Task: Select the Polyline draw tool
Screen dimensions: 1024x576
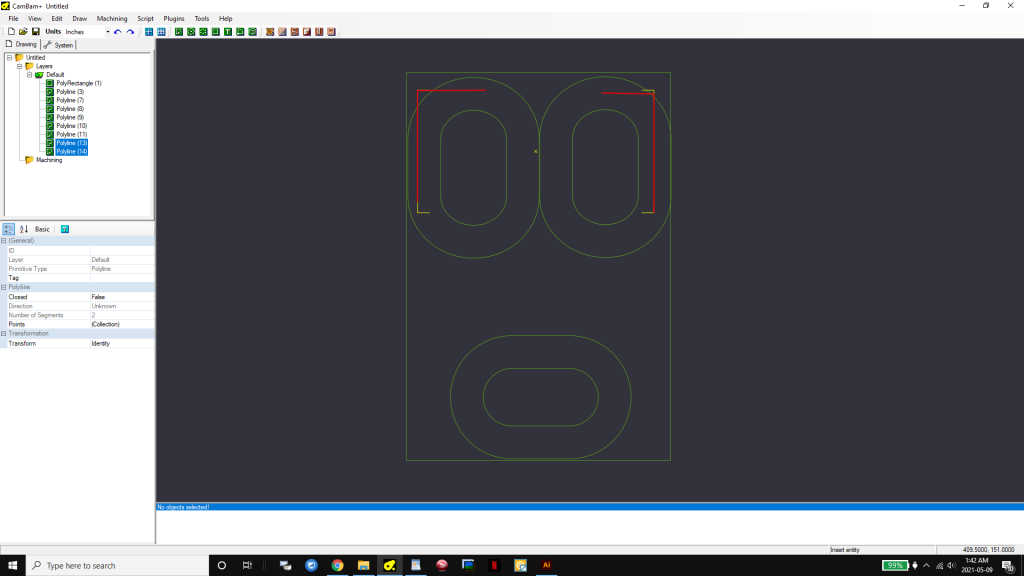Action: pyautogui.click(x=178, y=31)
